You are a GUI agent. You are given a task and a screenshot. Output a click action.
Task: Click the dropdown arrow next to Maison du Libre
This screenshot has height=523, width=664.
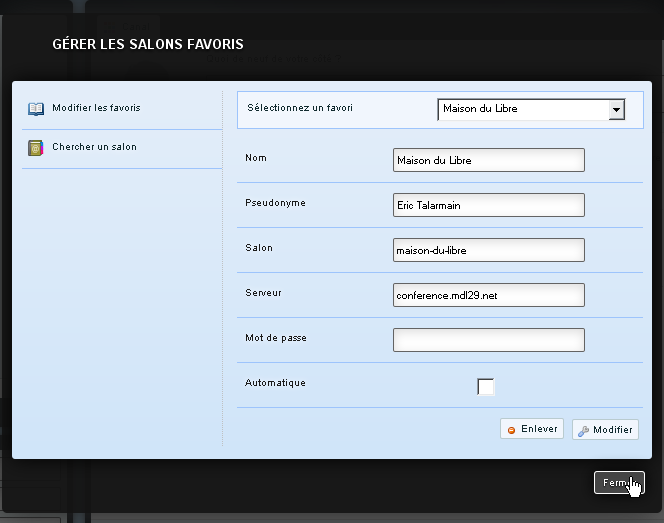click(x=616, y=109)
